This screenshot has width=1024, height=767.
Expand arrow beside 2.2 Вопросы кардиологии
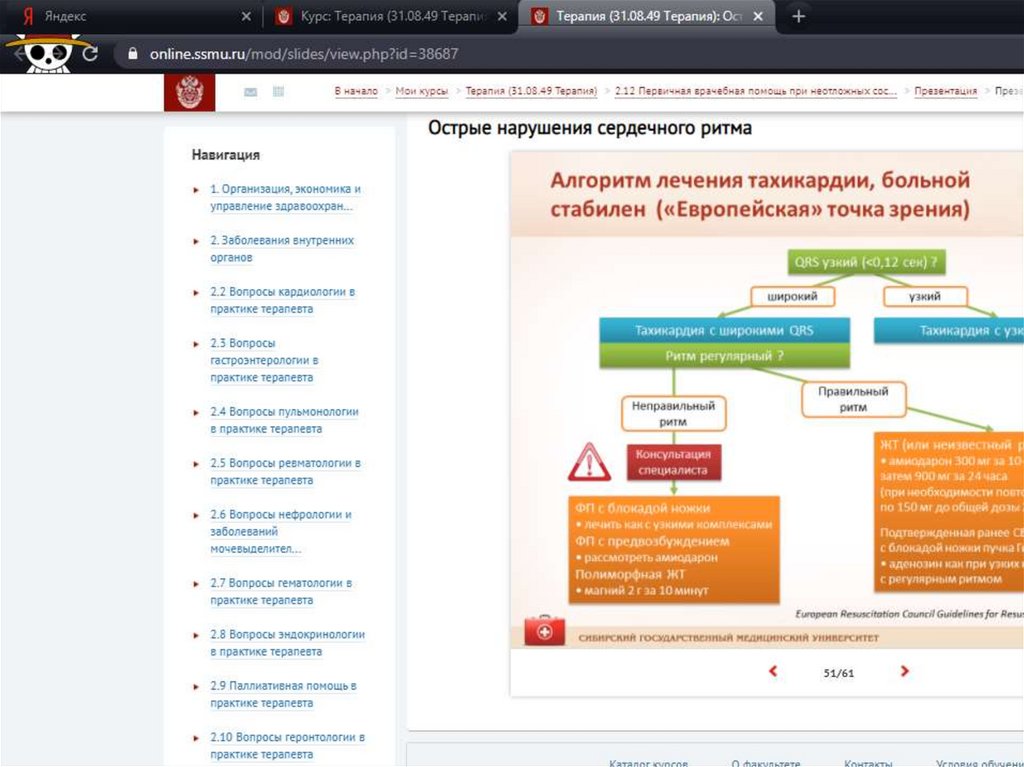196,293
